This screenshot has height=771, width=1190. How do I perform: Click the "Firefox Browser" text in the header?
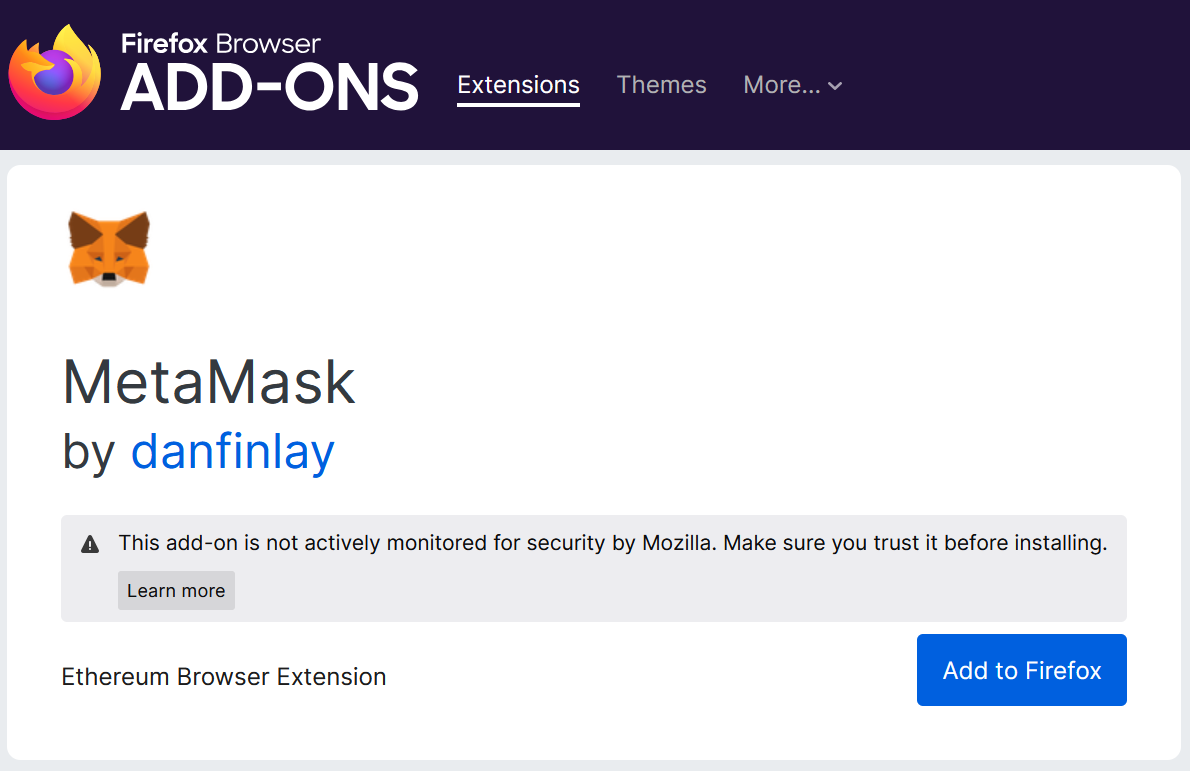point(220,43)
